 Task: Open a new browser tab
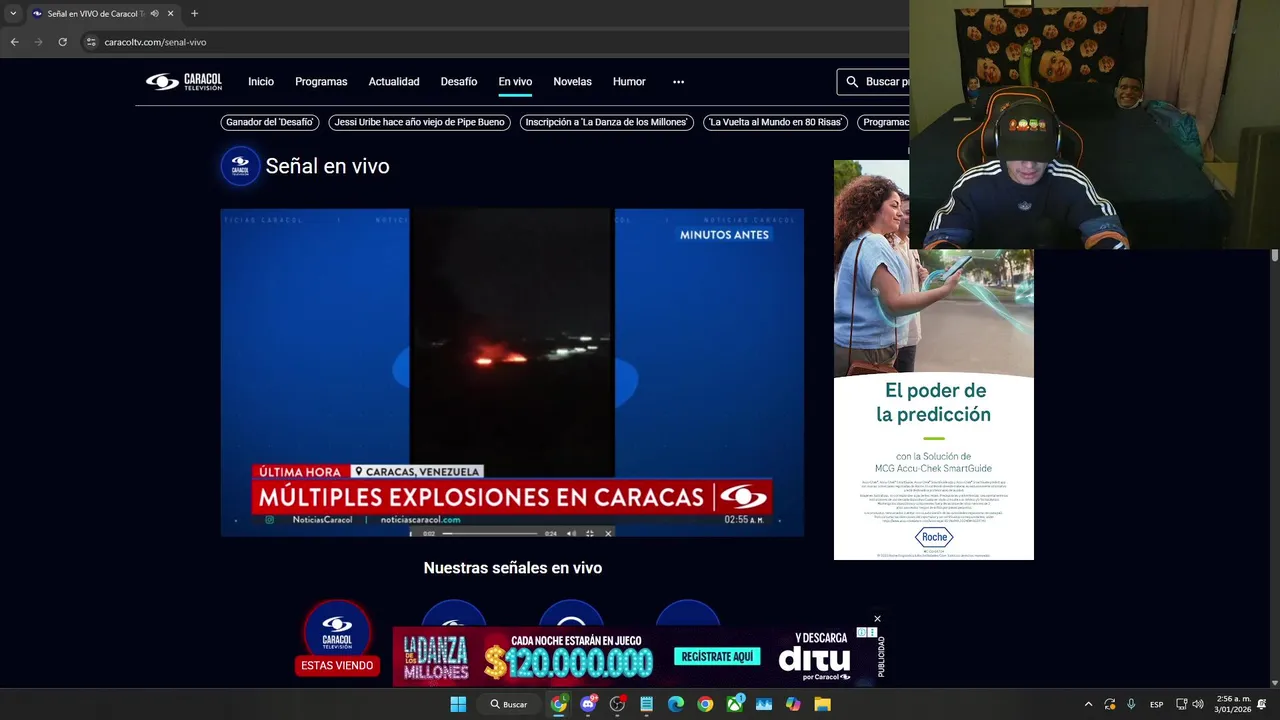pos(194,13)
